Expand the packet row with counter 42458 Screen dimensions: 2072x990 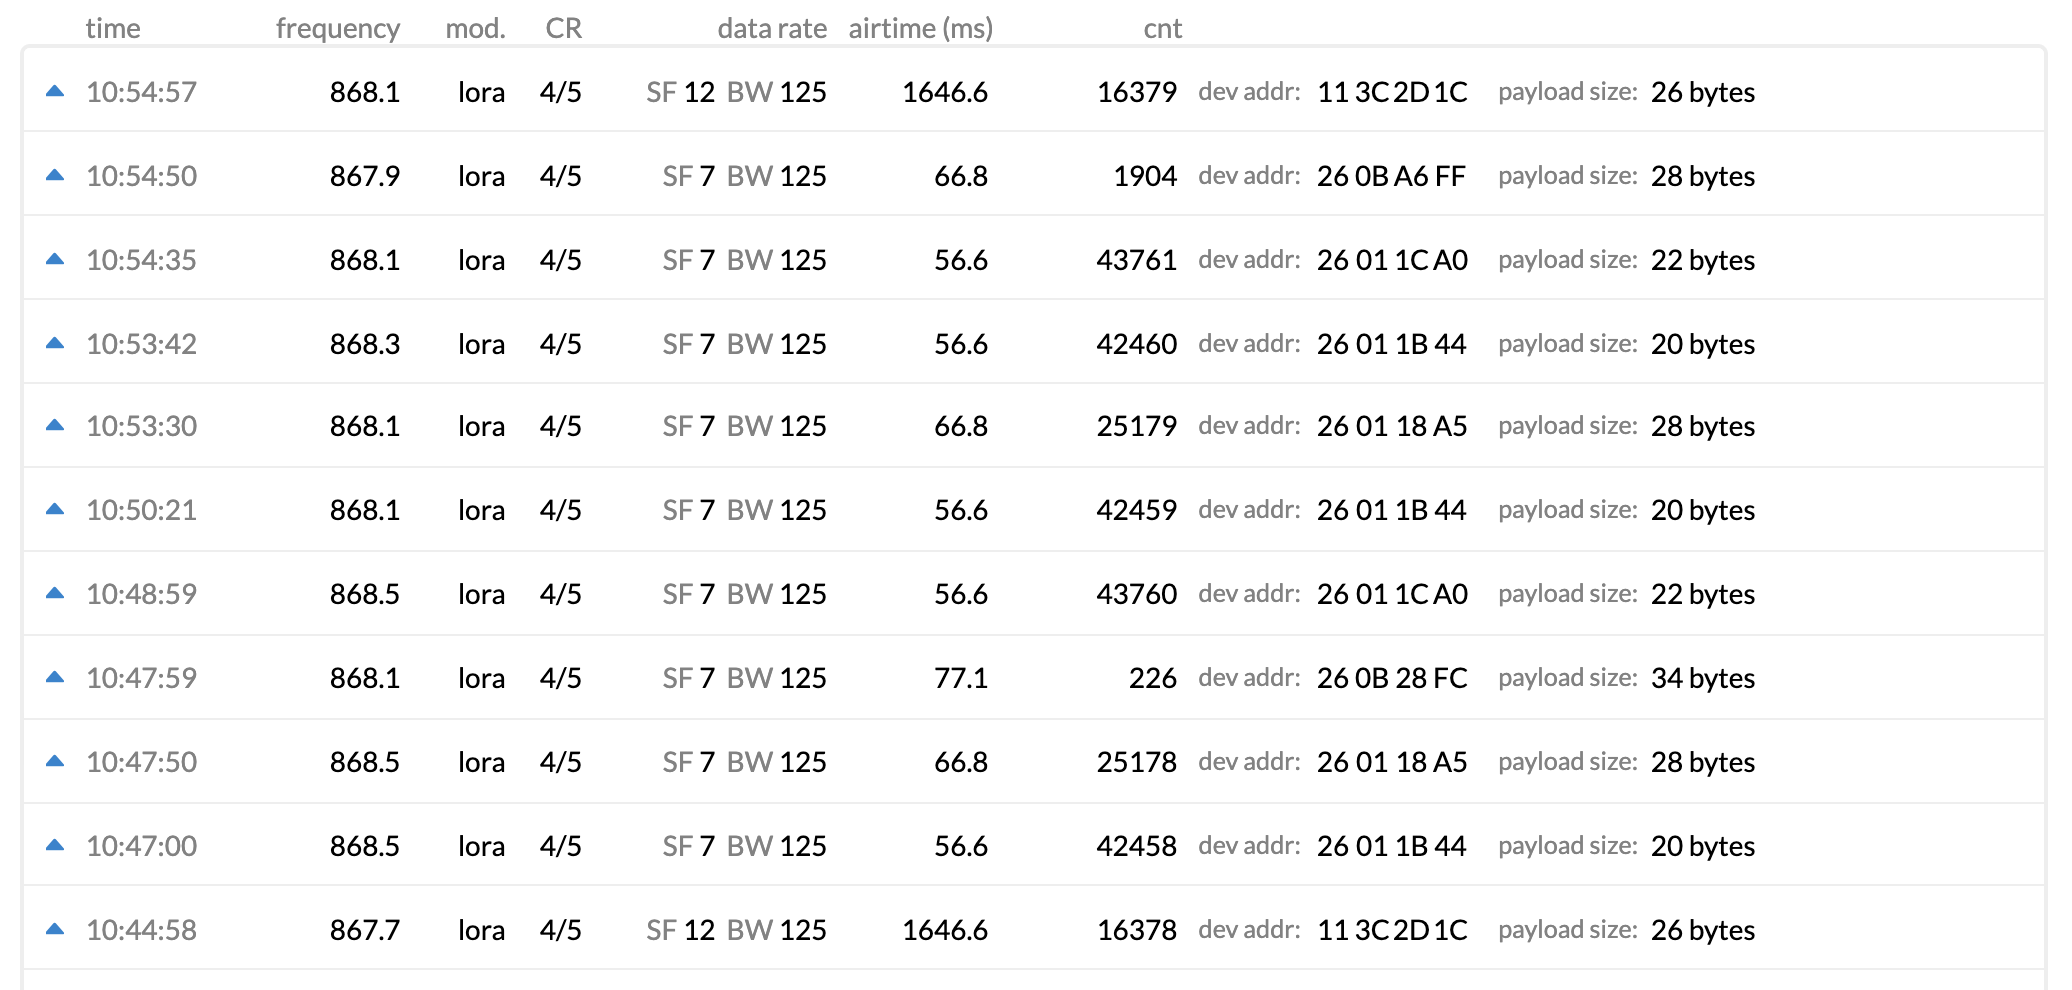pos(1034,845)
